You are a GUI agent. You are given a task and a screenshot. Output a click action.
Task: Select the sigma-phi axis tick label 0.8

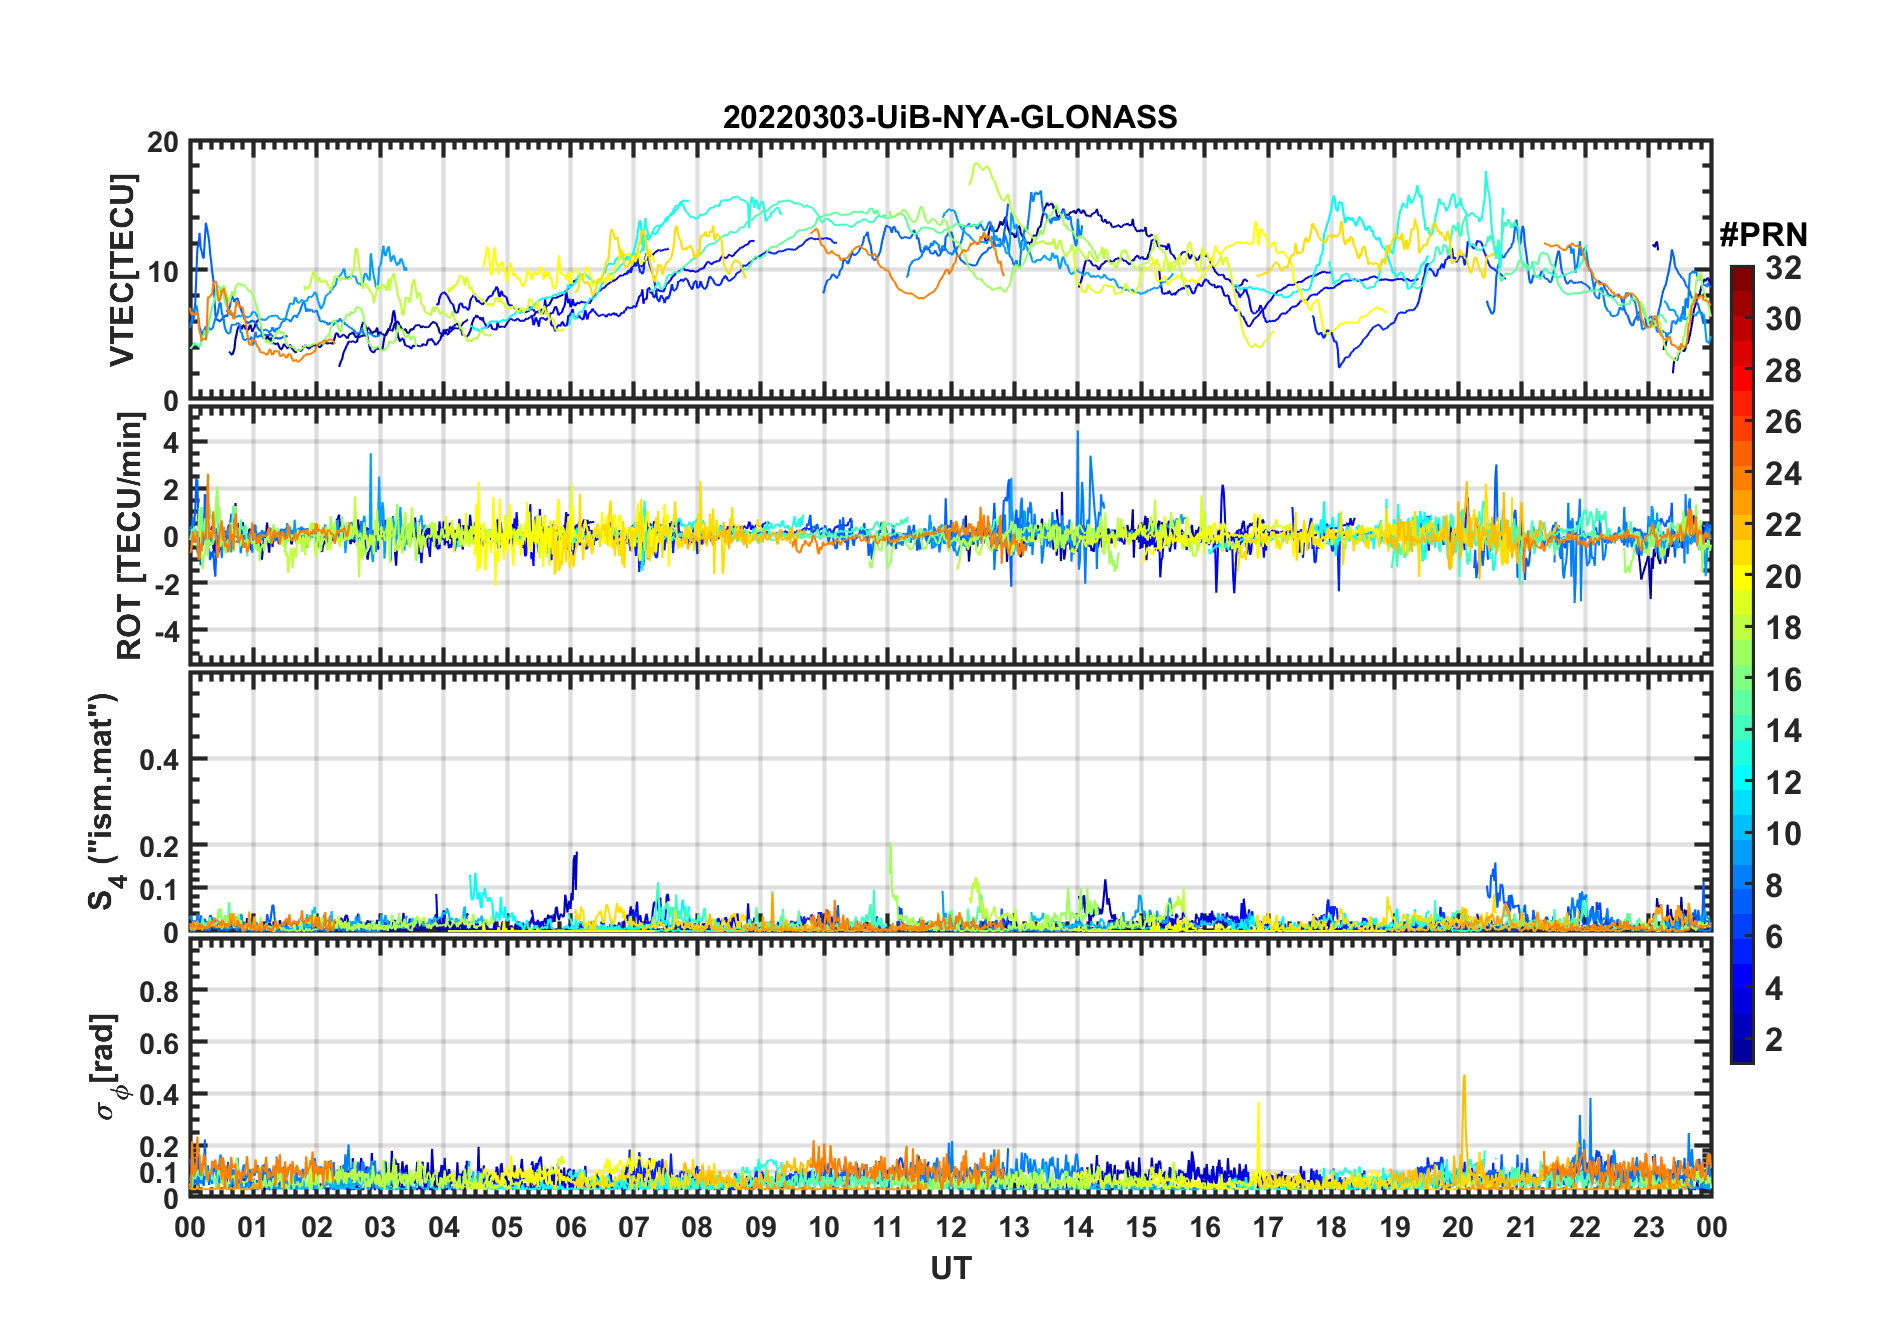click(160, 991)
